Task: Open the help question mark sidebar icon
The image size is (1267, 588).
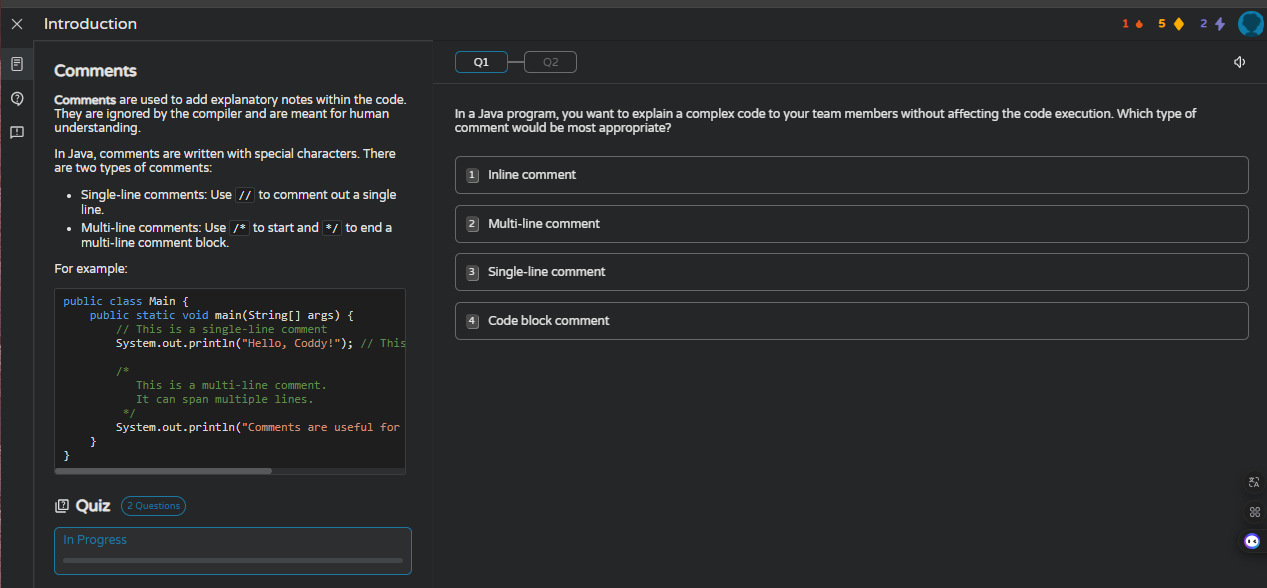Action: click(16, 98)
